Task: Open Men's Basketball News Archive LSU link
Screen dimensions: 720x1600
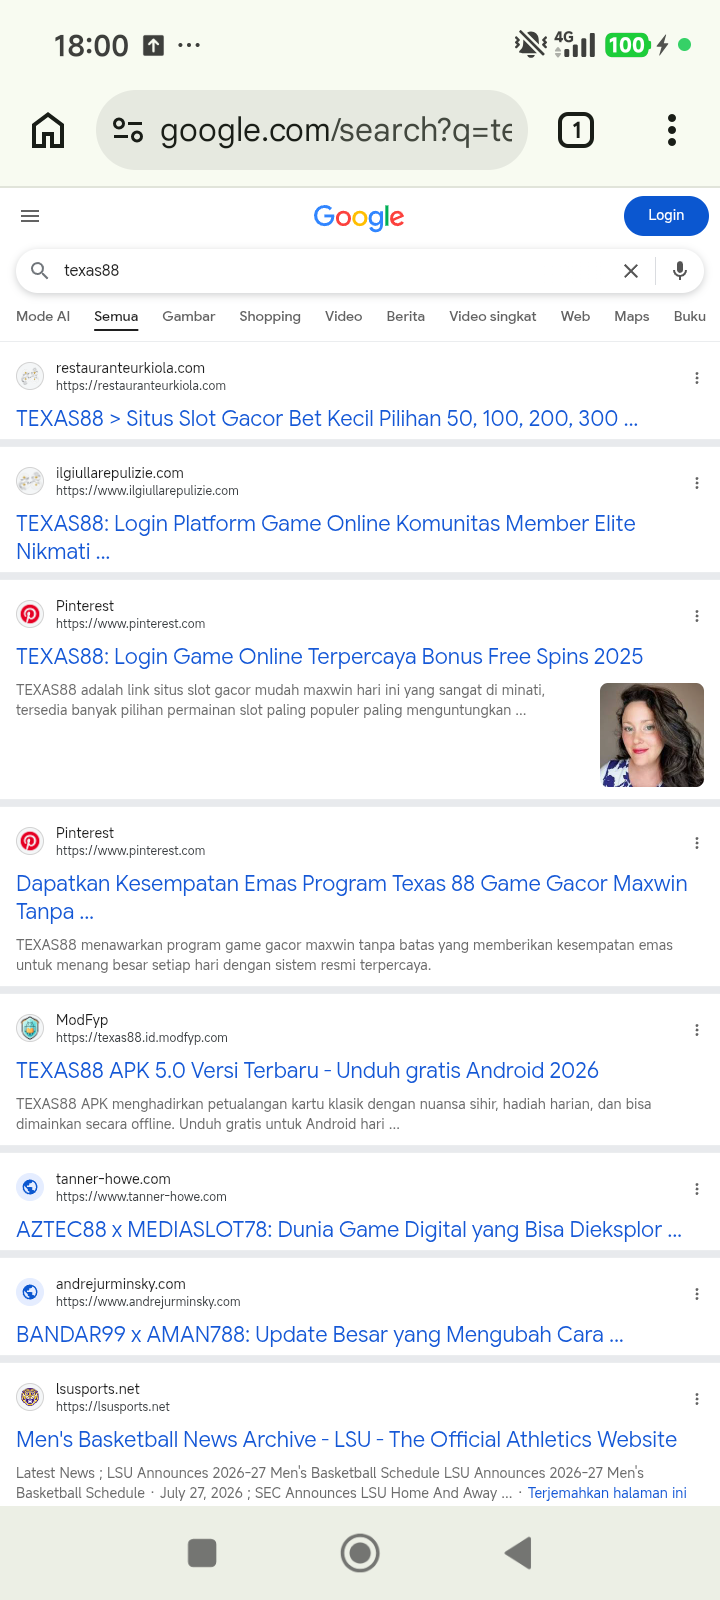Action: pyautogui.click(x=346, y=1440)
